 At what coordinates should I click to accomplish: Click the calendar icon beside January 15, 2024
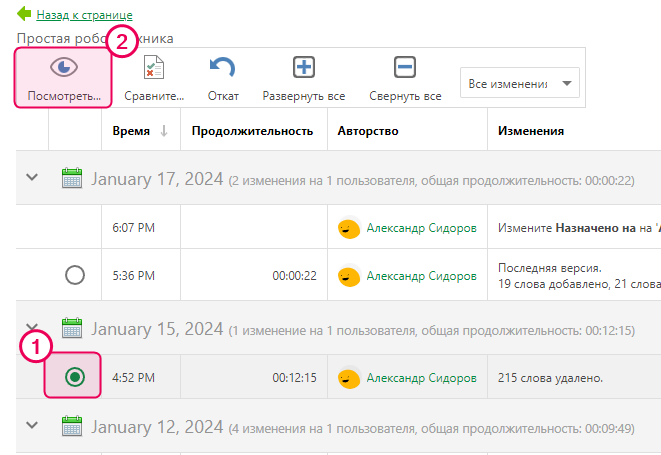(x=72, y=328)
